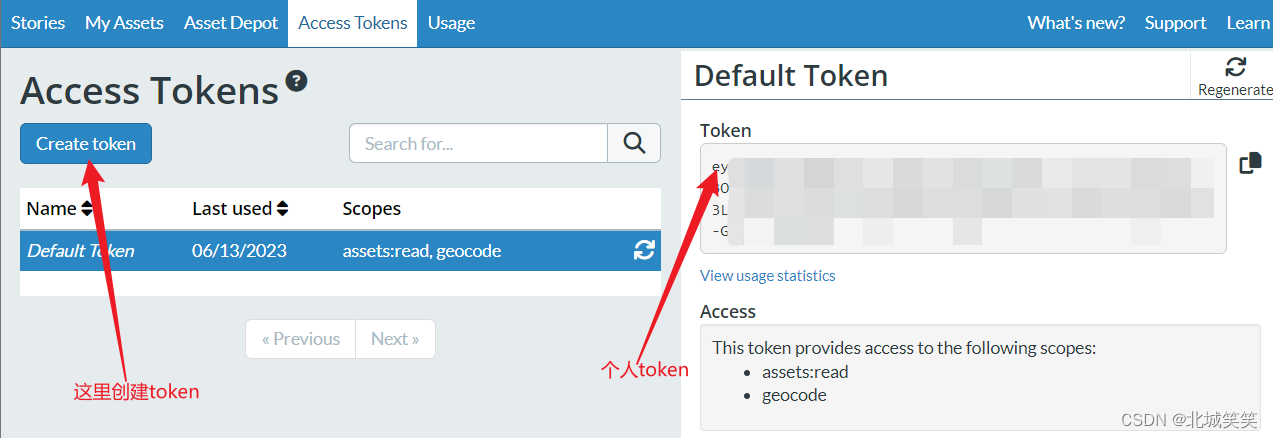Select the Access Tokens tab
The image size is (1273, 438).
coord(353,23)
